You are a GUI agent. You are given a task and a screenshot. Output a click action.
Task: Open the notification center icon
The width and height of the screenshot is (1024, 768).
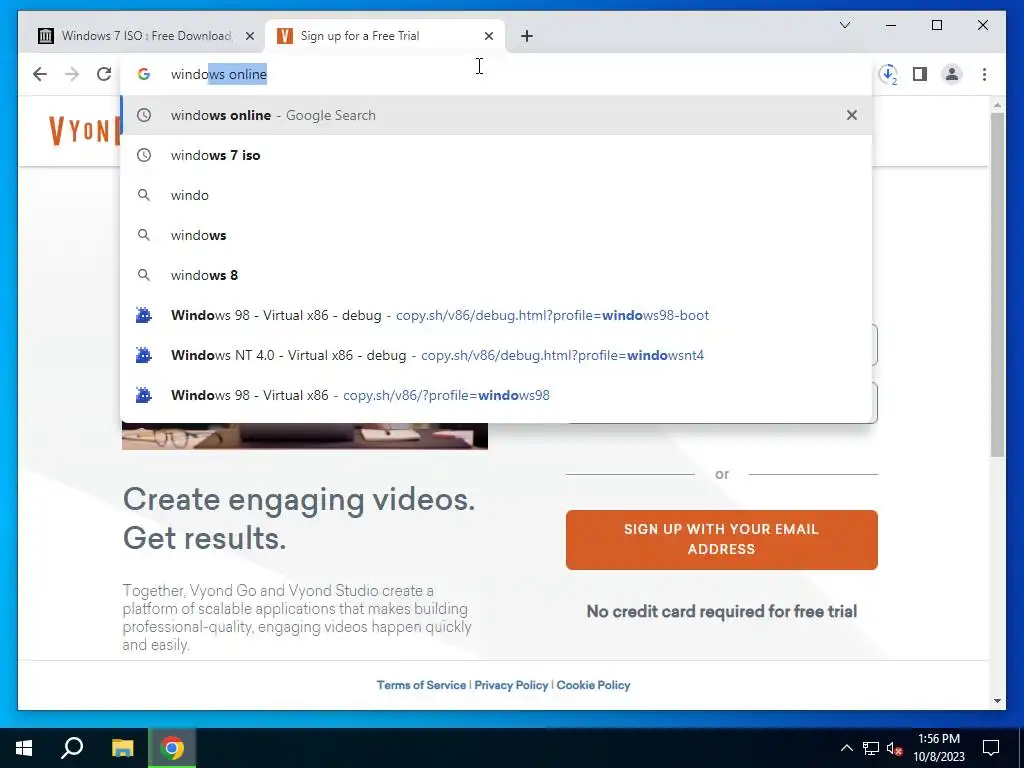click(x=991, y=748)
